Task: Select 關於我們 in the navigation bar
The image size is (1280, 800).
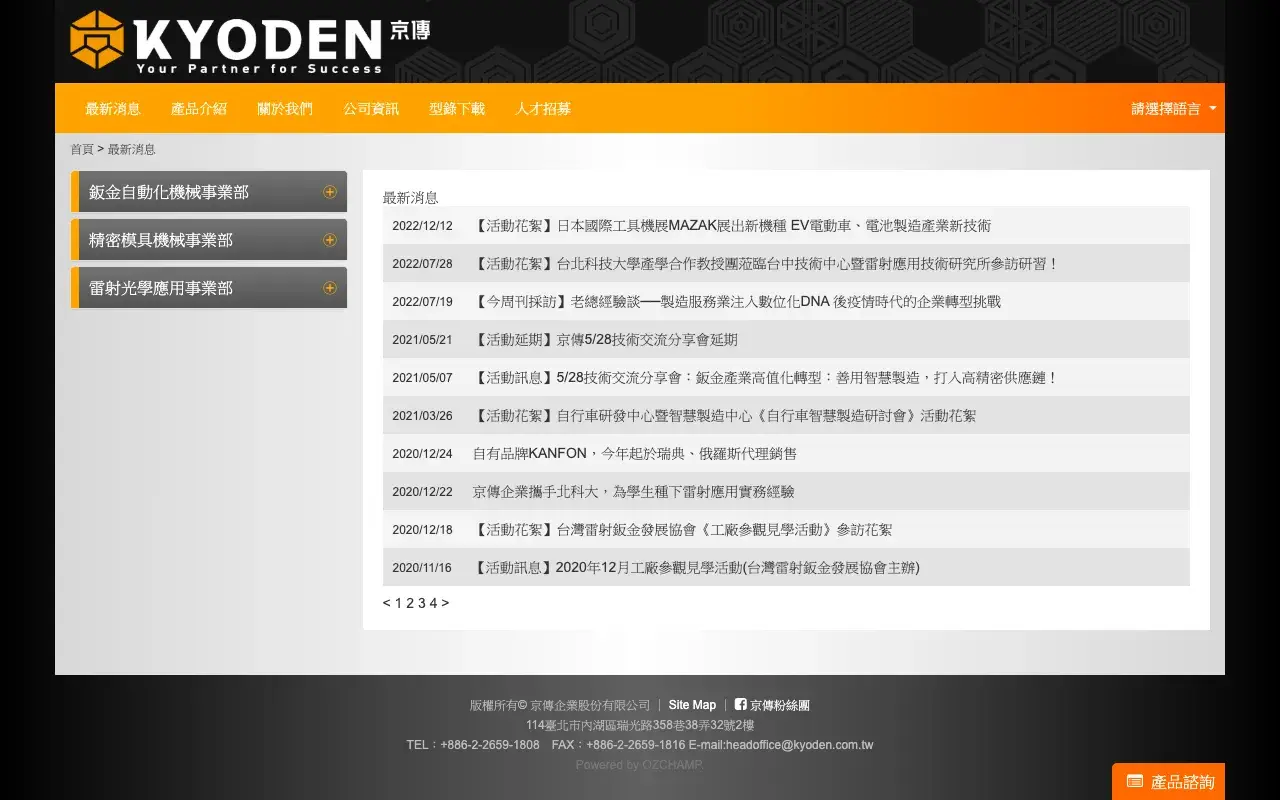Action: click(285, 109)
